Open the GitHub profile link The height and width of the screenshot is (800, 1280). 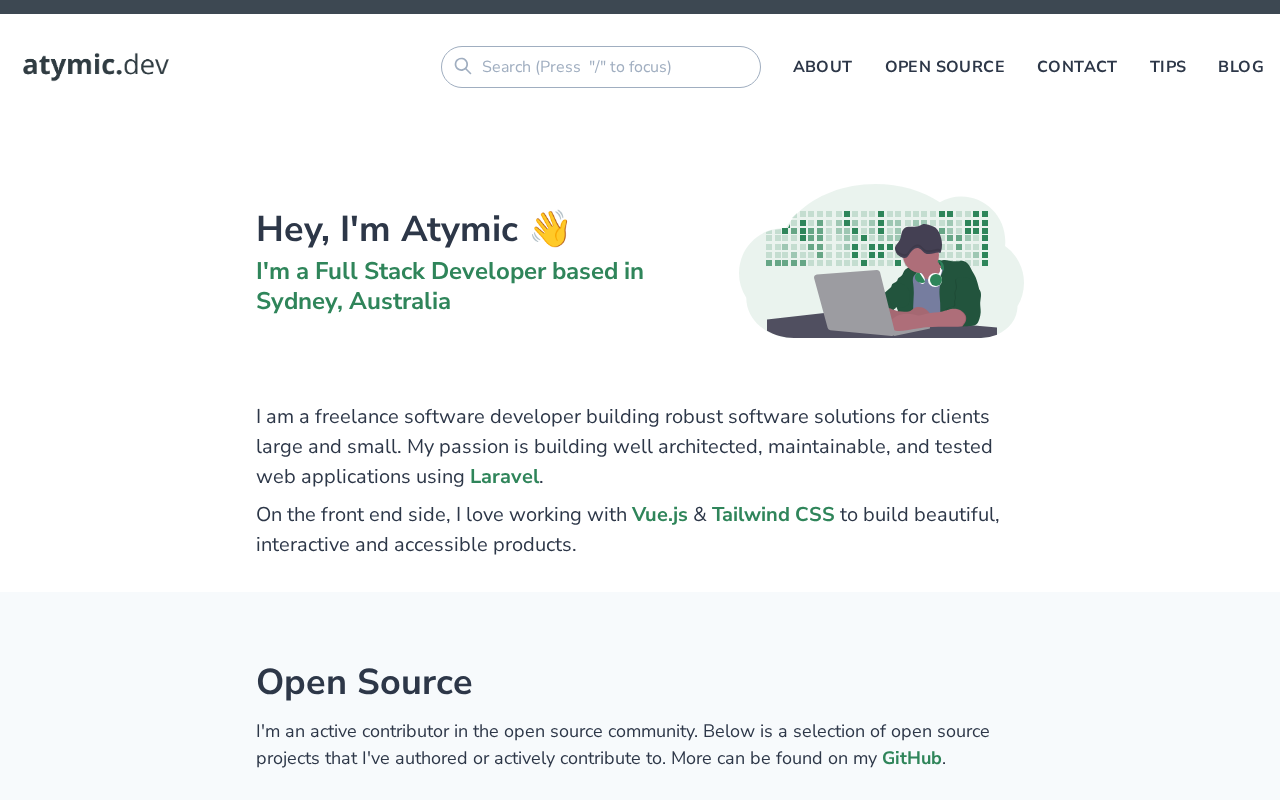[x=911, y=759]
